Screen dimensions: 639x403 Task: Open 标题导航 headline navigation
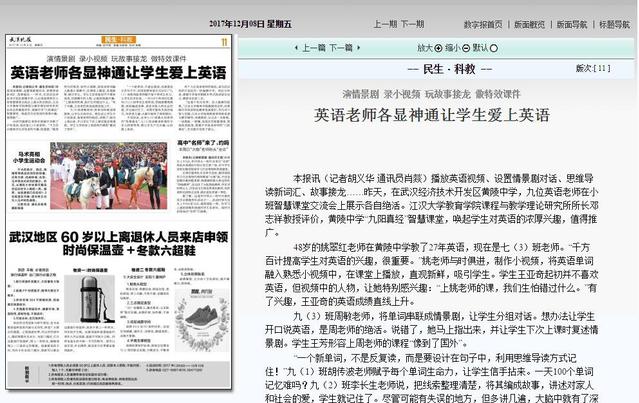pyautogui.click(x=615, y=24)
